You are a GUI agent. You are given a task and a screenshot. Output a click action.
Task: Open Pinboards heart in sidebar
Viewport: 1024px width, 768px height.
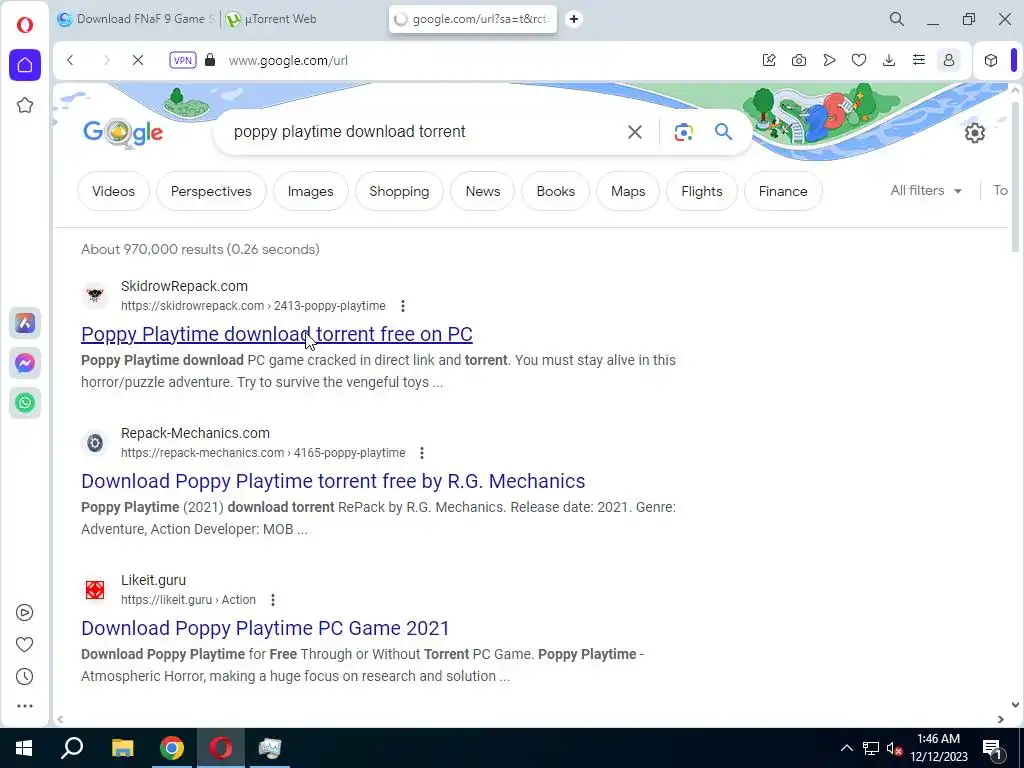(25, 645)
